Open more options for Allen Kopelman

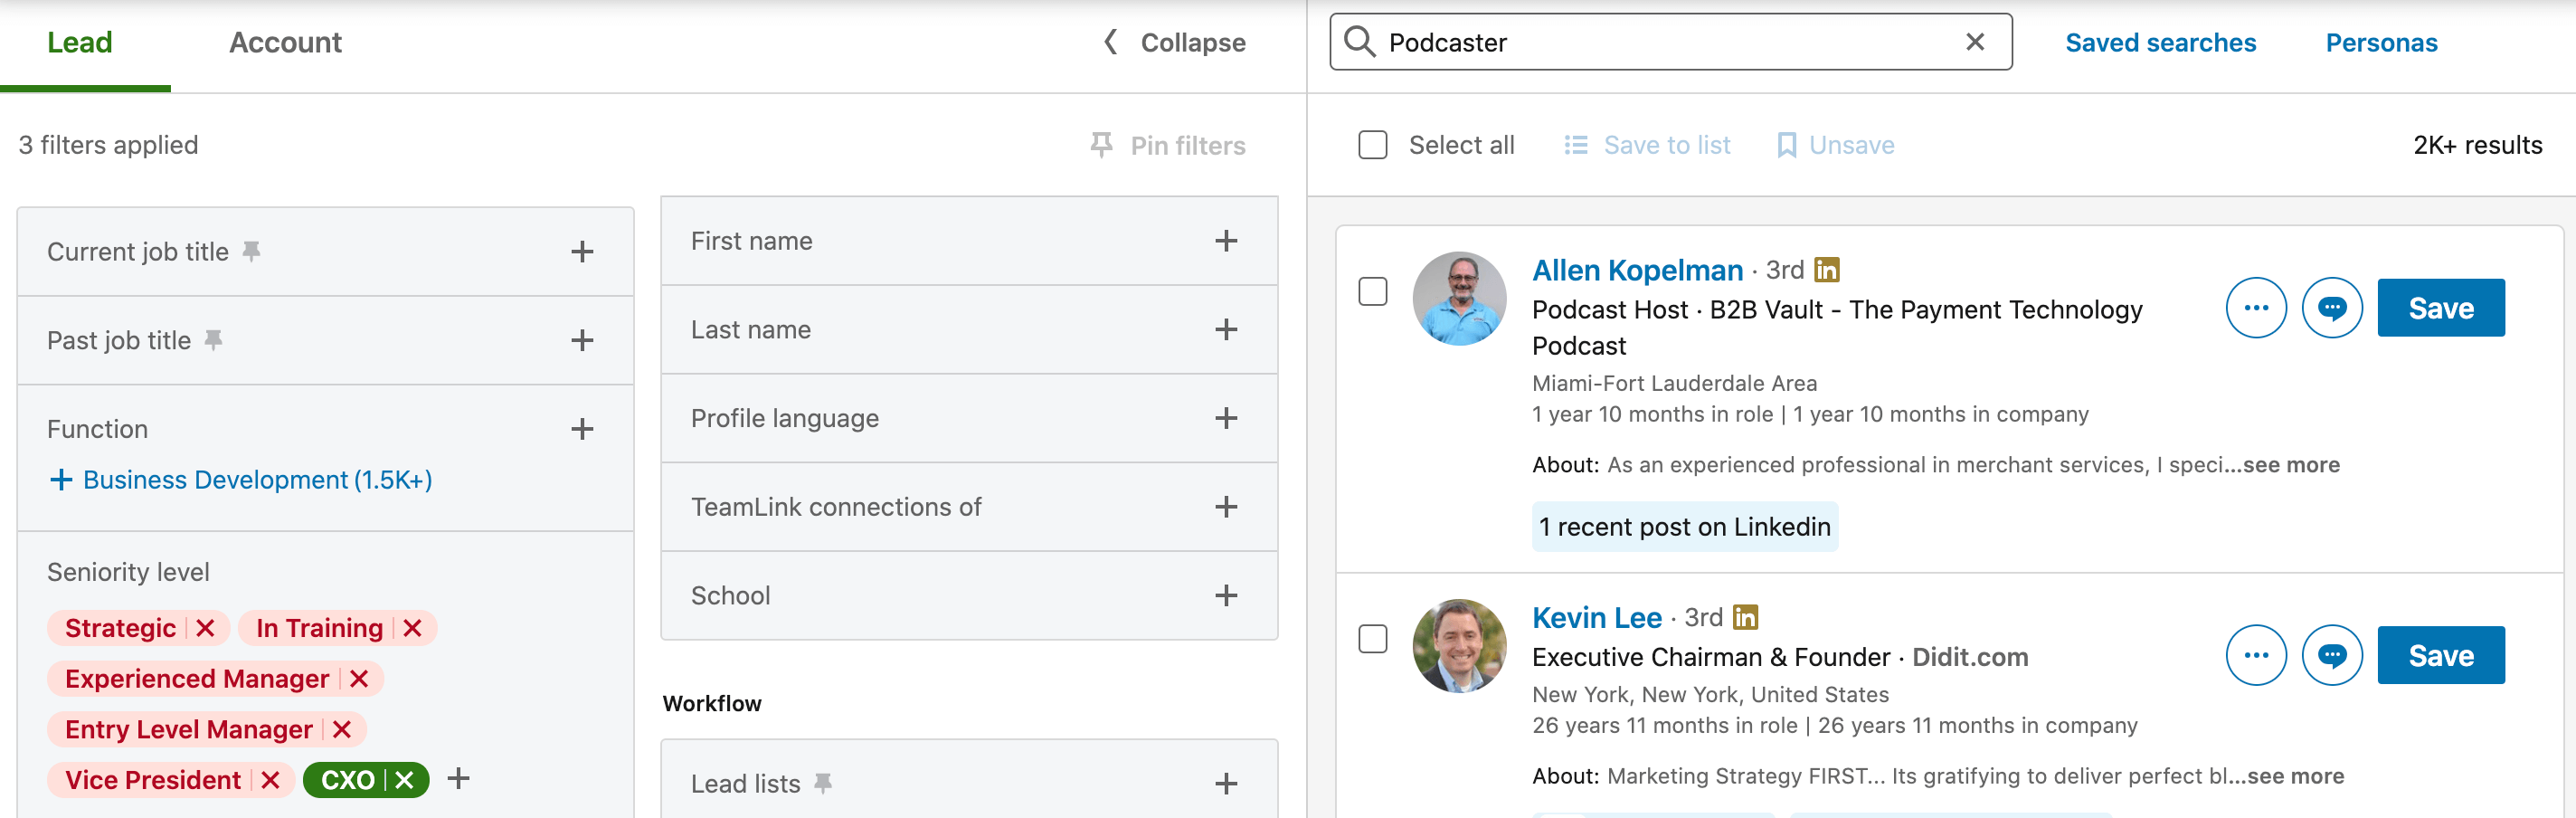[x=2255, y=308]
